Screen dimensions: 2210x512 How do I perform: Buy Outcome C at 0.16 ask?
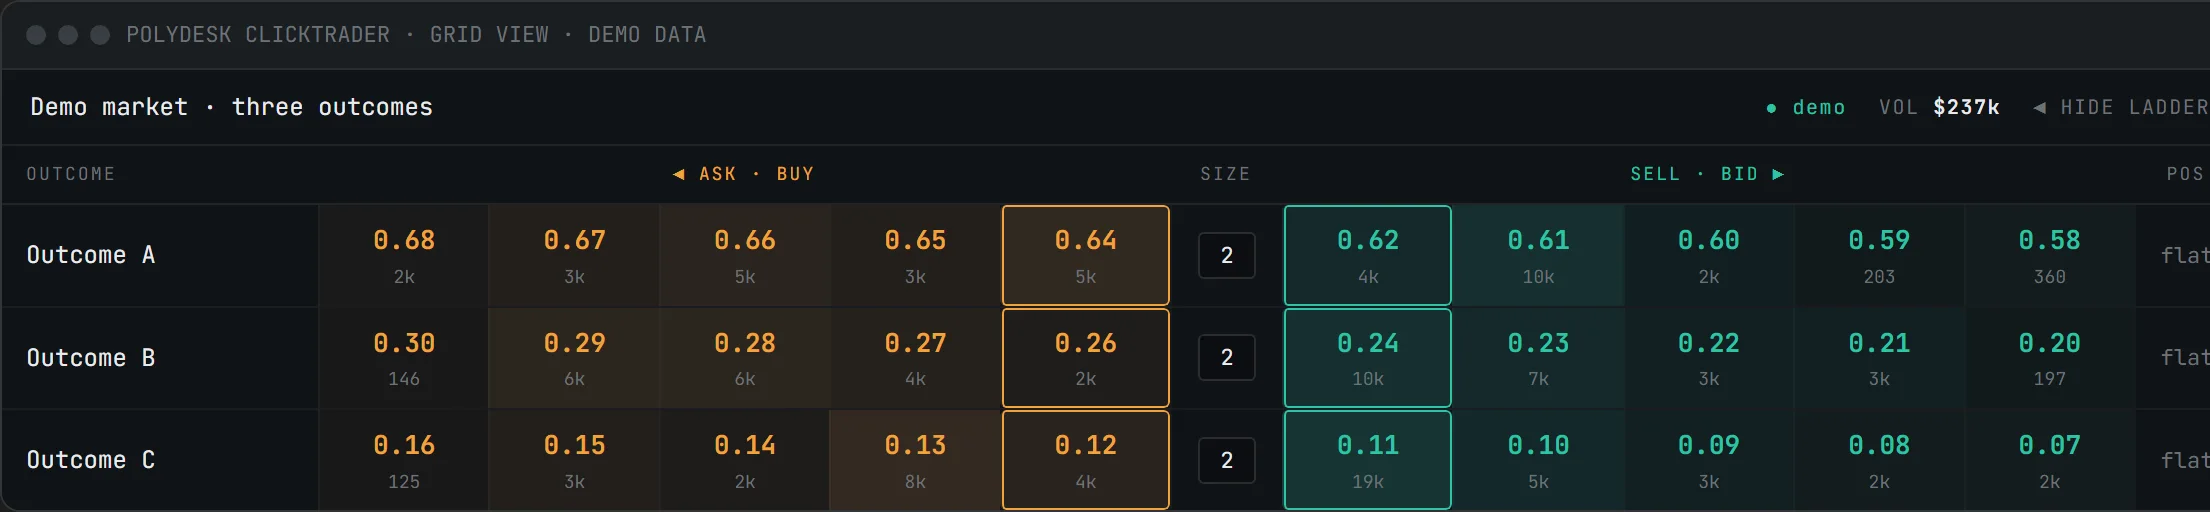(404, 460)
